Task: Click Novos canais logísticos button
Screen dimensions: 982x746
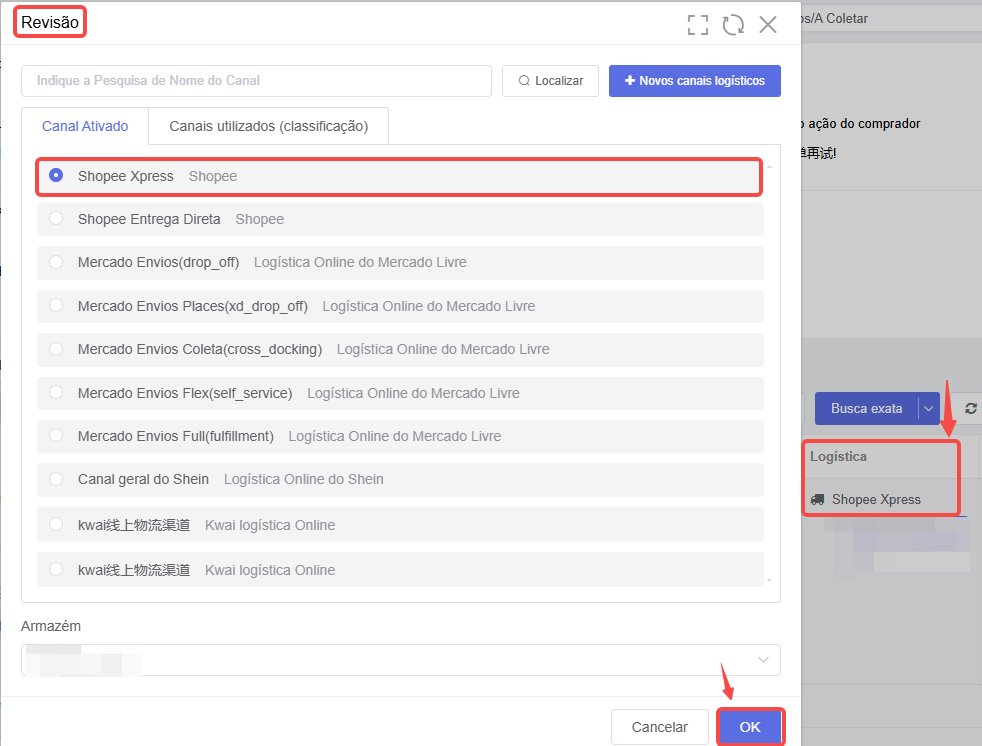Action: 695,81
